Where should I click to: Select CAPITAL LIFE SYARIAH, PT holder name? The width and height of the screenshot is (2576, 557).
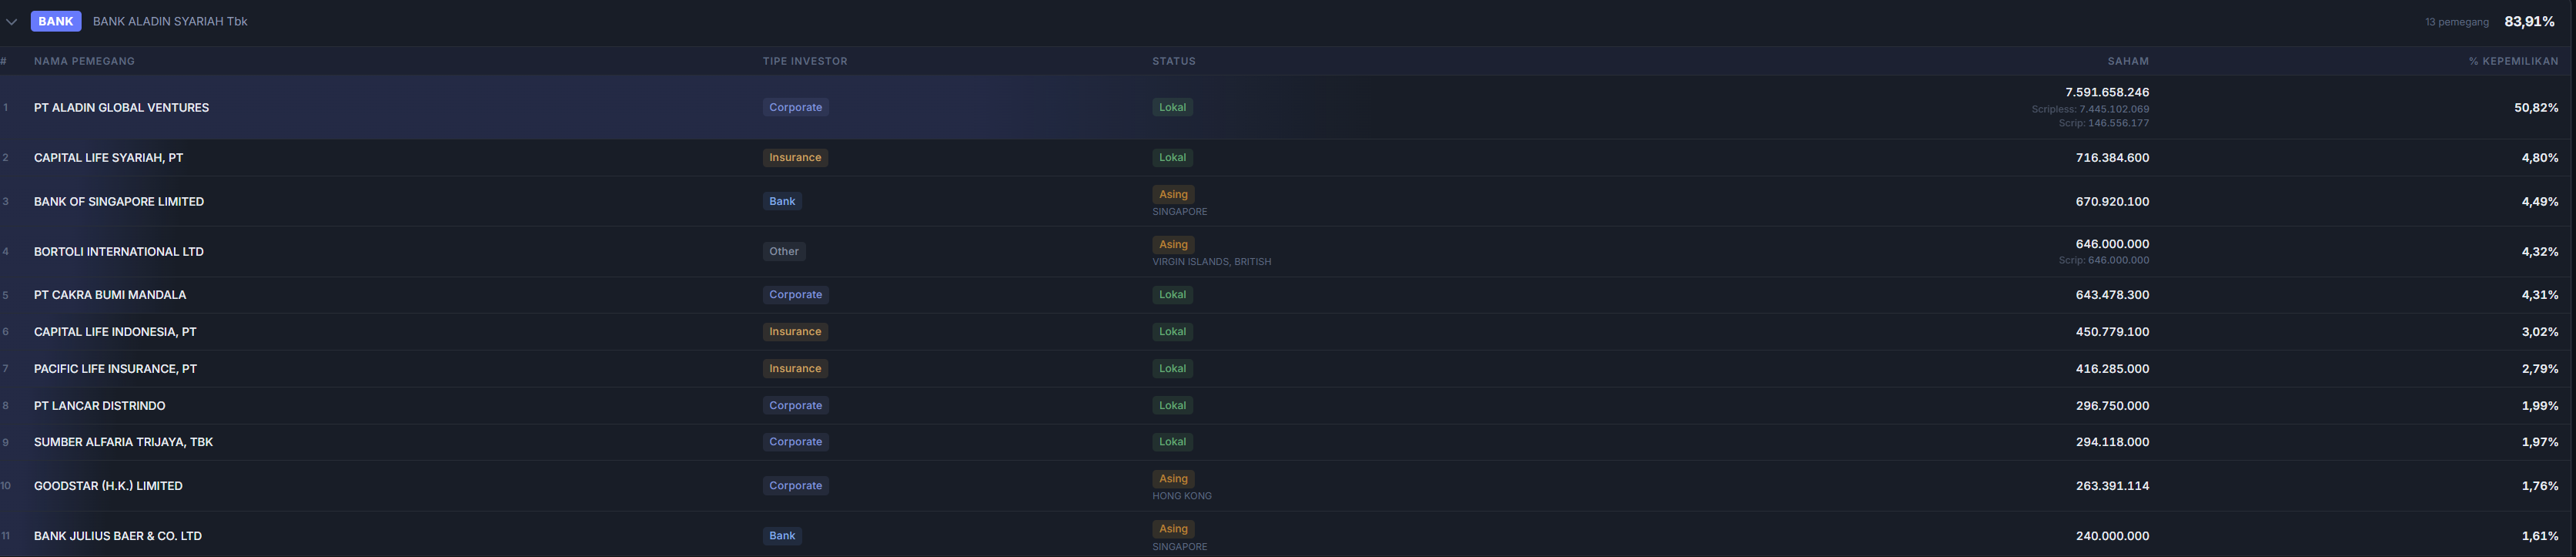tap(108, 158)
